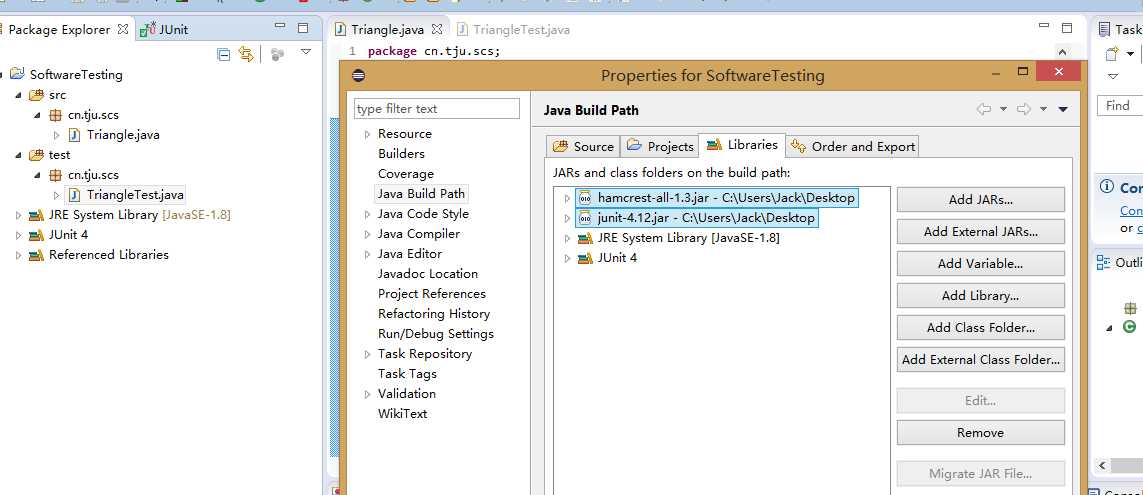Viewport: 1143px width, 495px height.
Task: Toggle Link with Editor icon
Action: [x=246, y=54]
